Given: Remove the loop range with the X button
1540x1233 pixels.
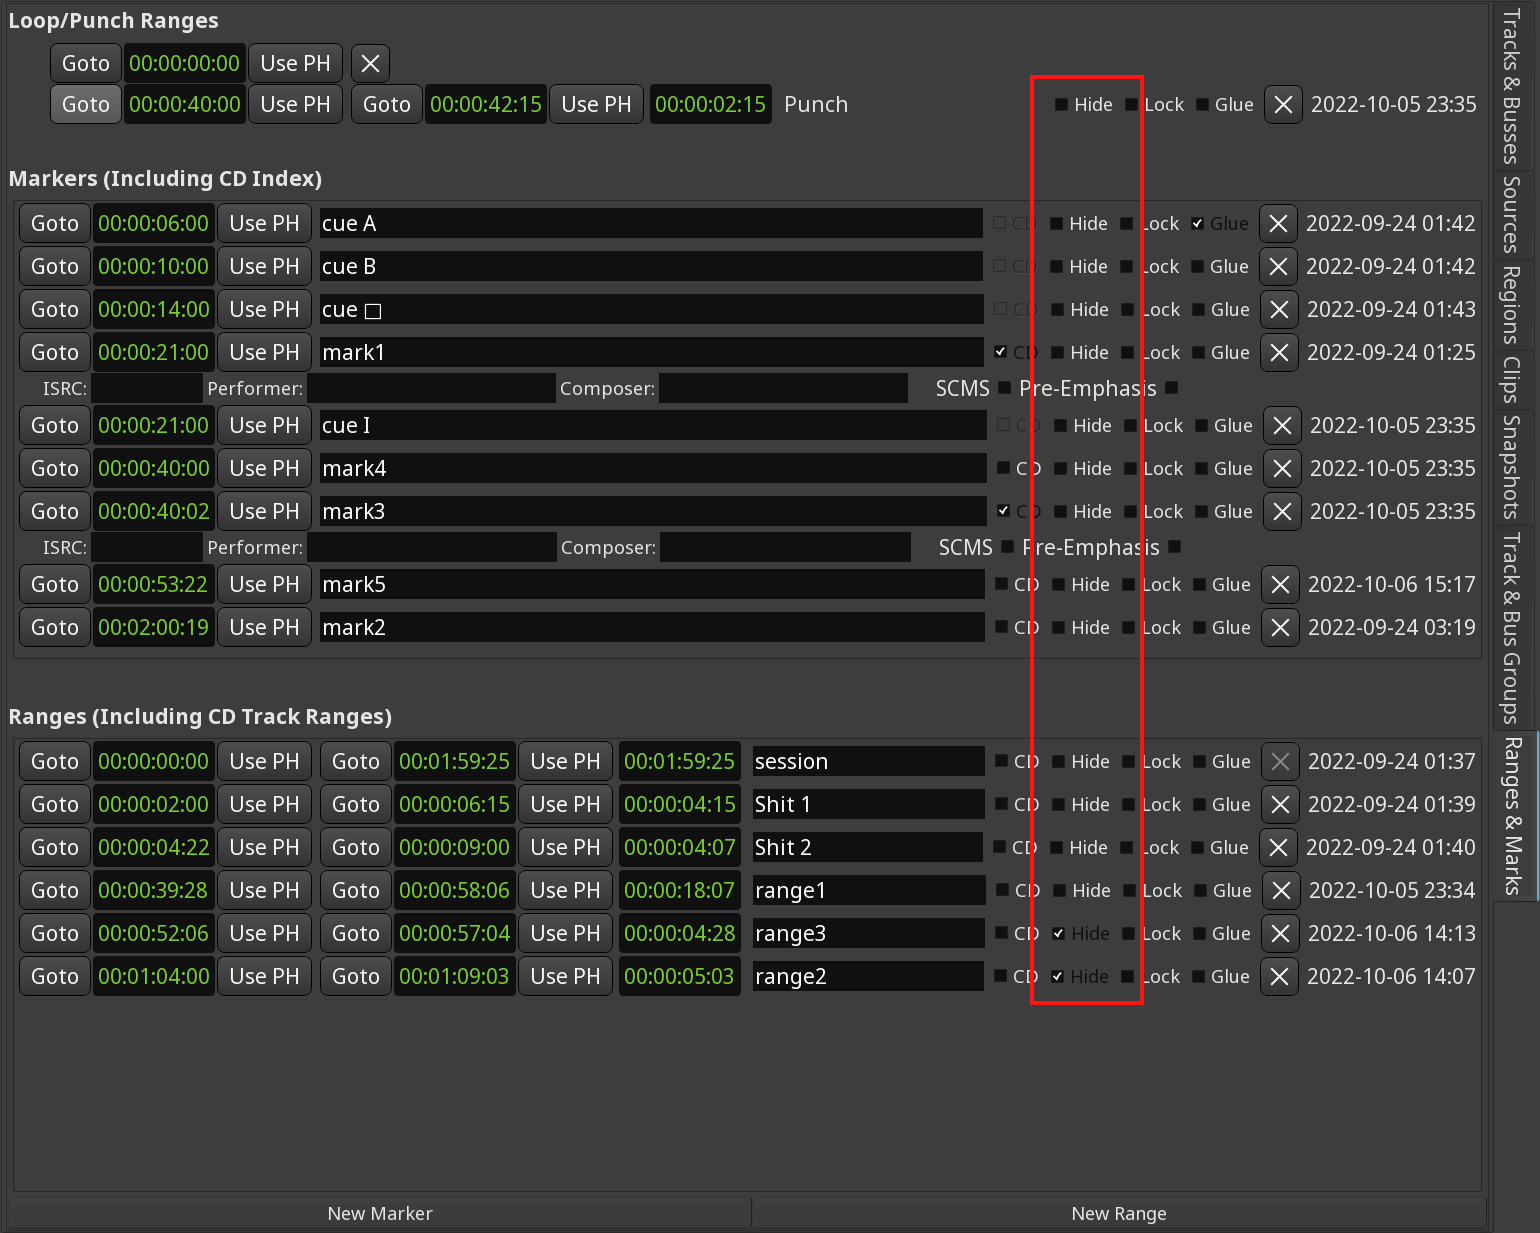Looking at the screenshot, I should [370, 63].
